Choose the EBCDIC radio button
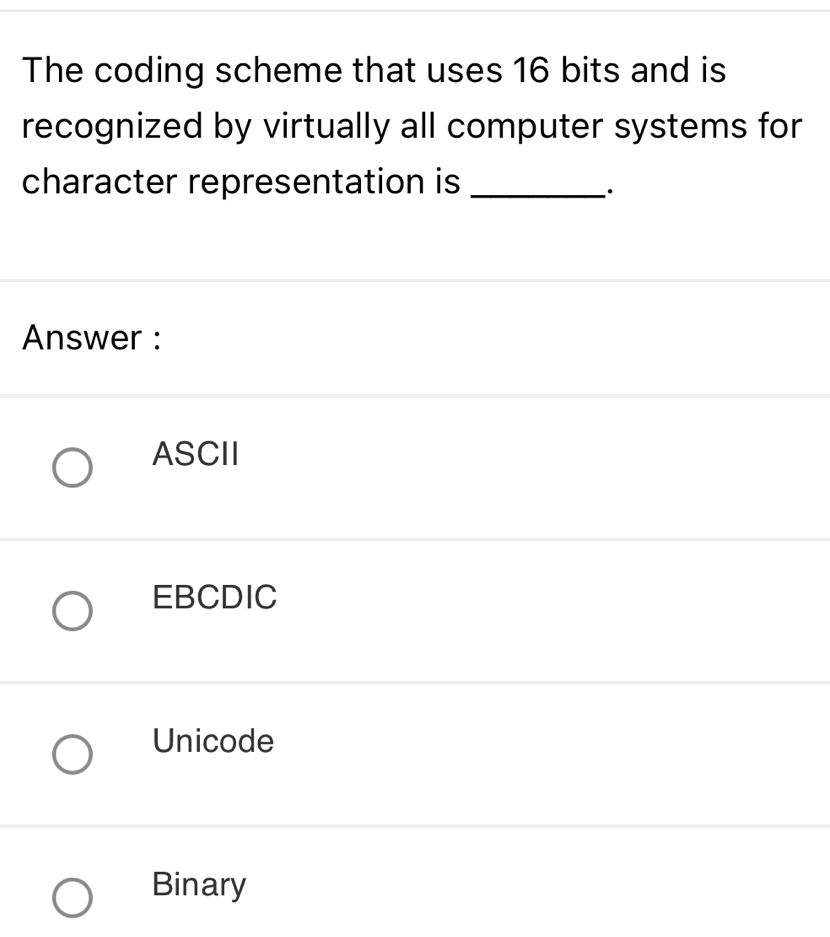Screen dimensions: 830x937 point(72,612)
